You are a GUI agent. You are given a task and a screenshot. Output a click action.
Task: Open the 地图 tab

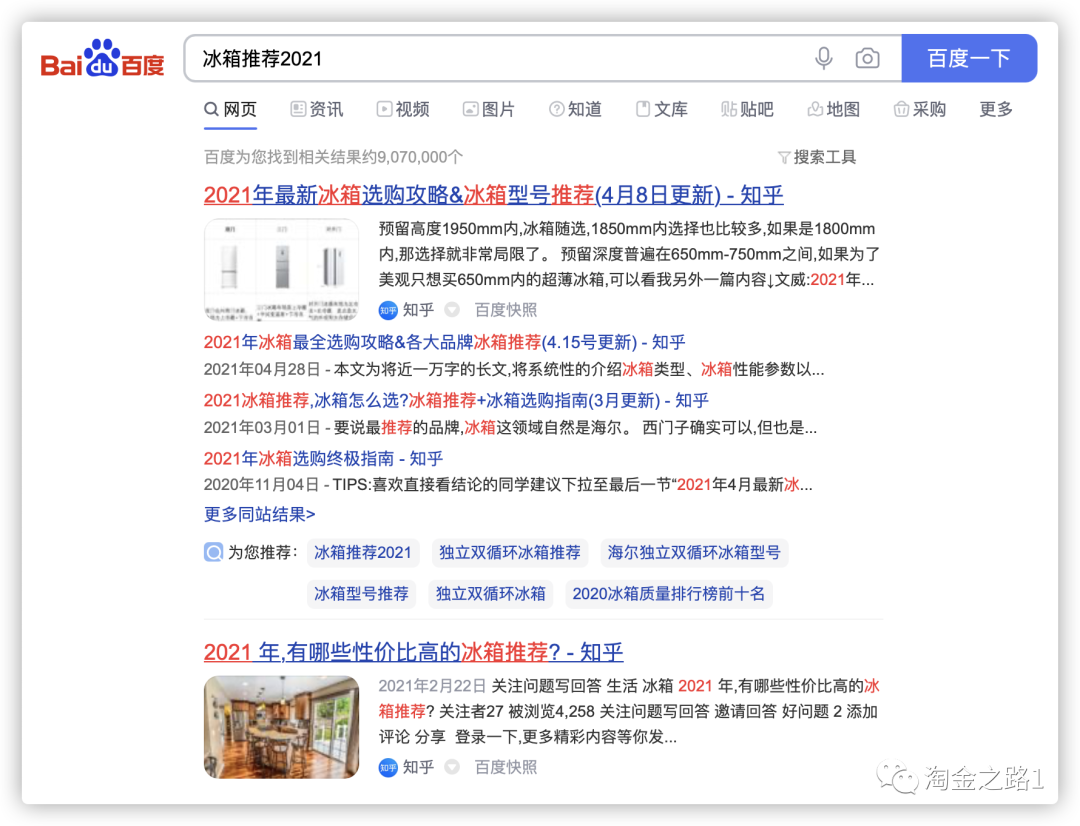(833, 110)
